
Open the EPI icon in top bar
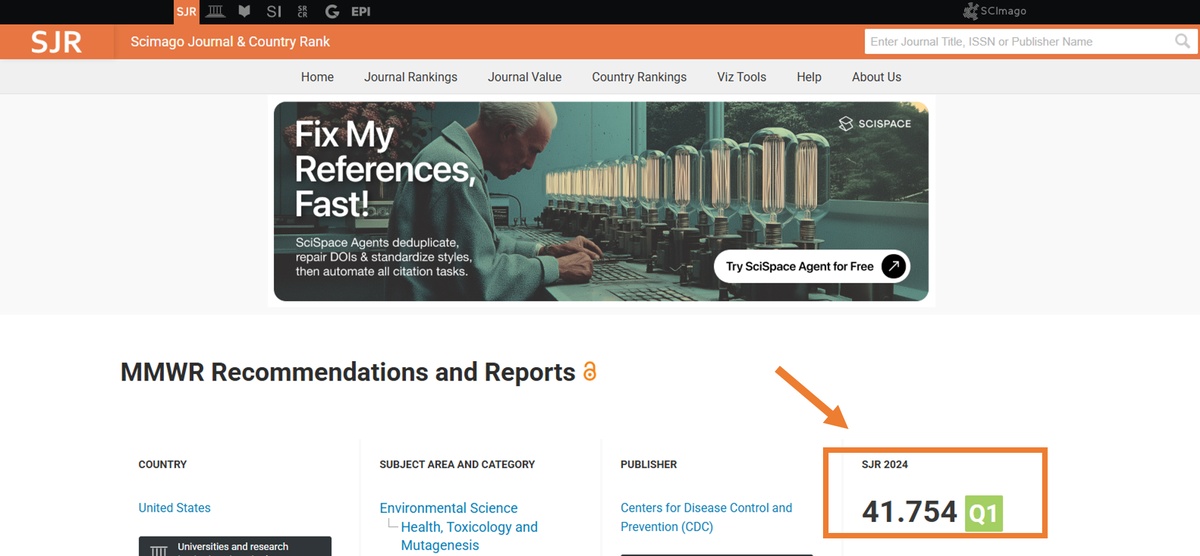[x=361, y=12]
